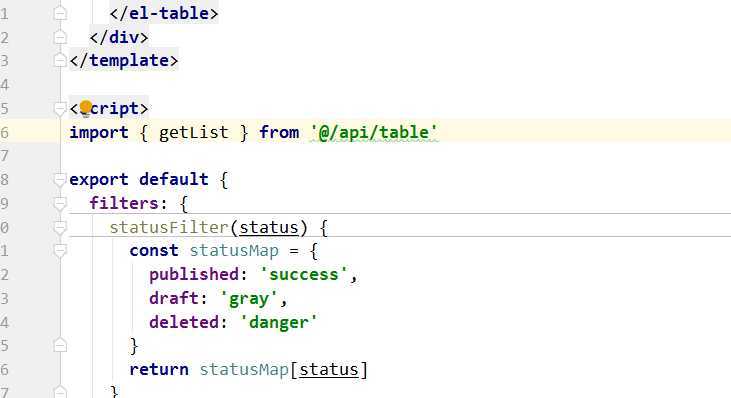This screenshot has height=398, width=731.
Task: Click fold marker beside closing template tag
Action: [60, 60]
